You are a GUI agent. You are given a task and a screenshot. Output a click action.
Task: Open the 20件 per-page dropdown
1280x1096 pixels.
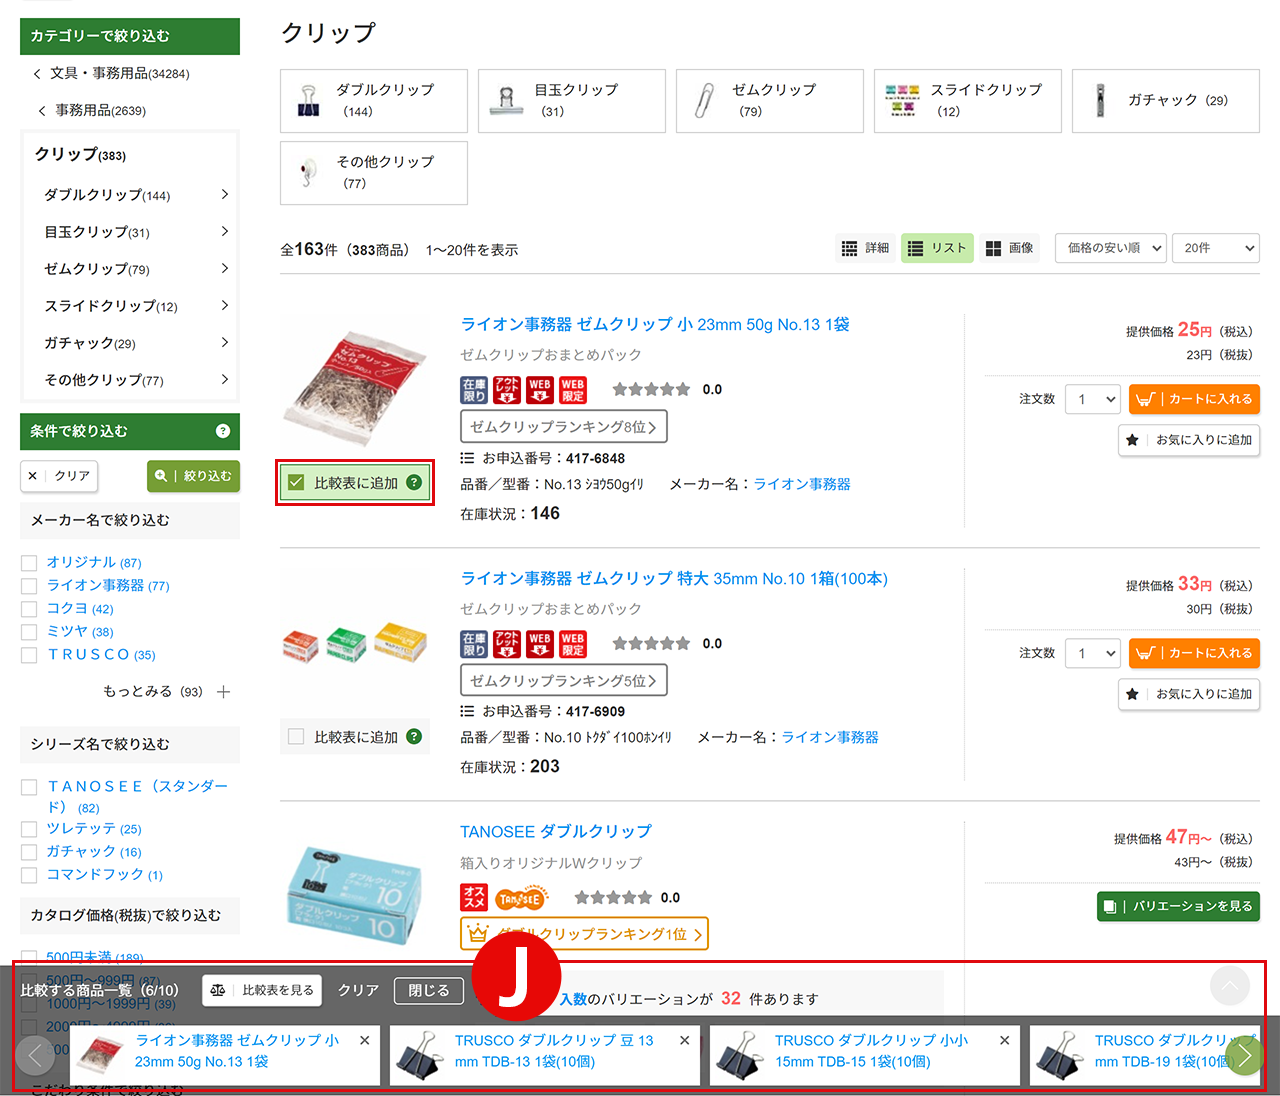point(1216,248)
